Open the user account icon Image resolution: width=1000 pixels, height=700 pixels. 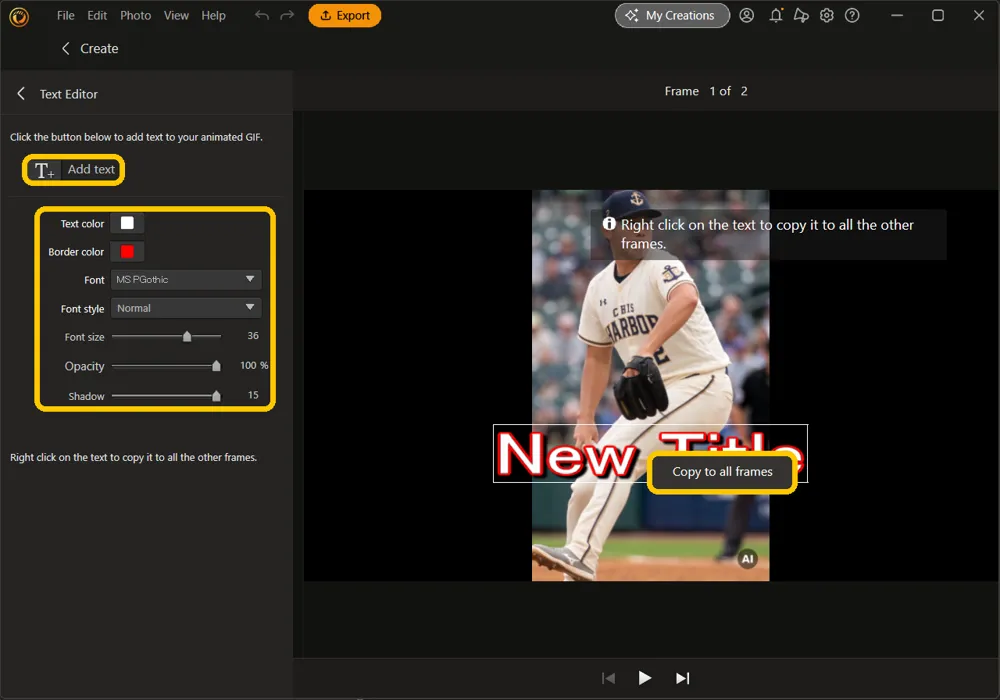[x=746, y=15]
